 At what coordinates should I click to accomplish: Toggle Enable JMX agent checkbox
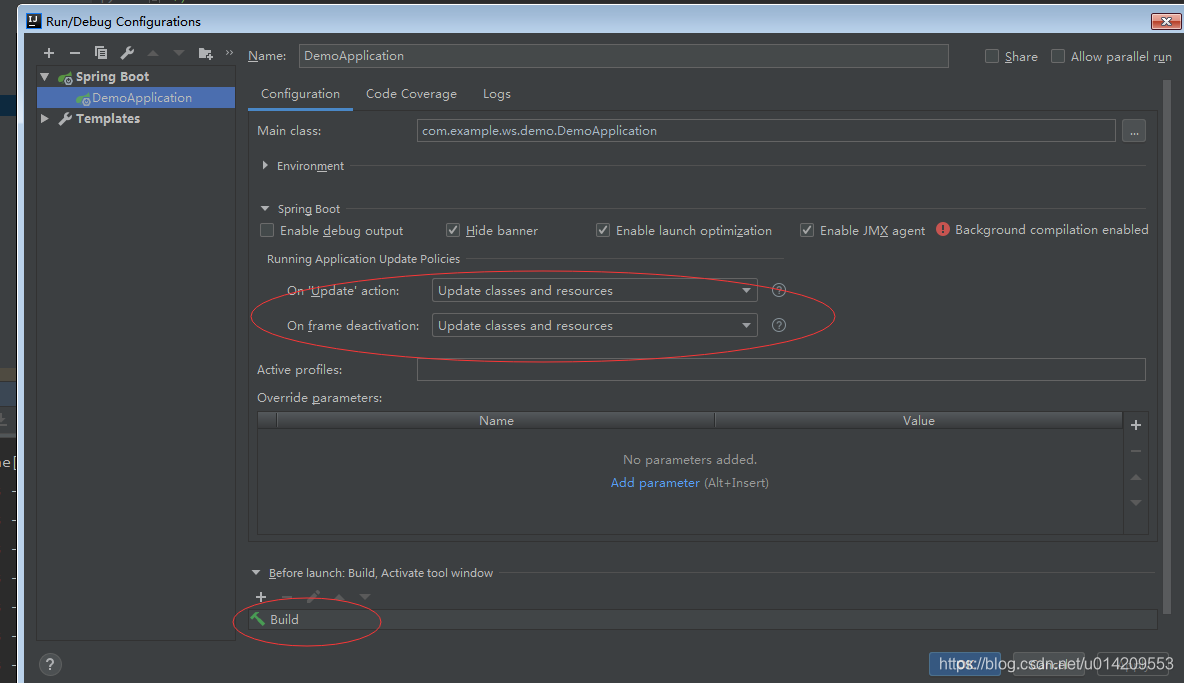coord(807,230)
